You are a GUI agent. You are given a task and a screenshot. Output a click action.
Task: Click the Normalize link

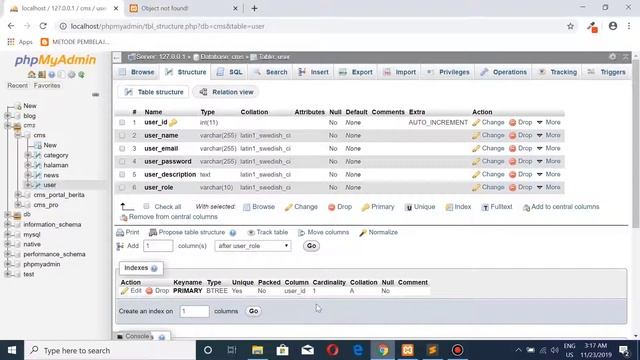click(x=378, y=233)
